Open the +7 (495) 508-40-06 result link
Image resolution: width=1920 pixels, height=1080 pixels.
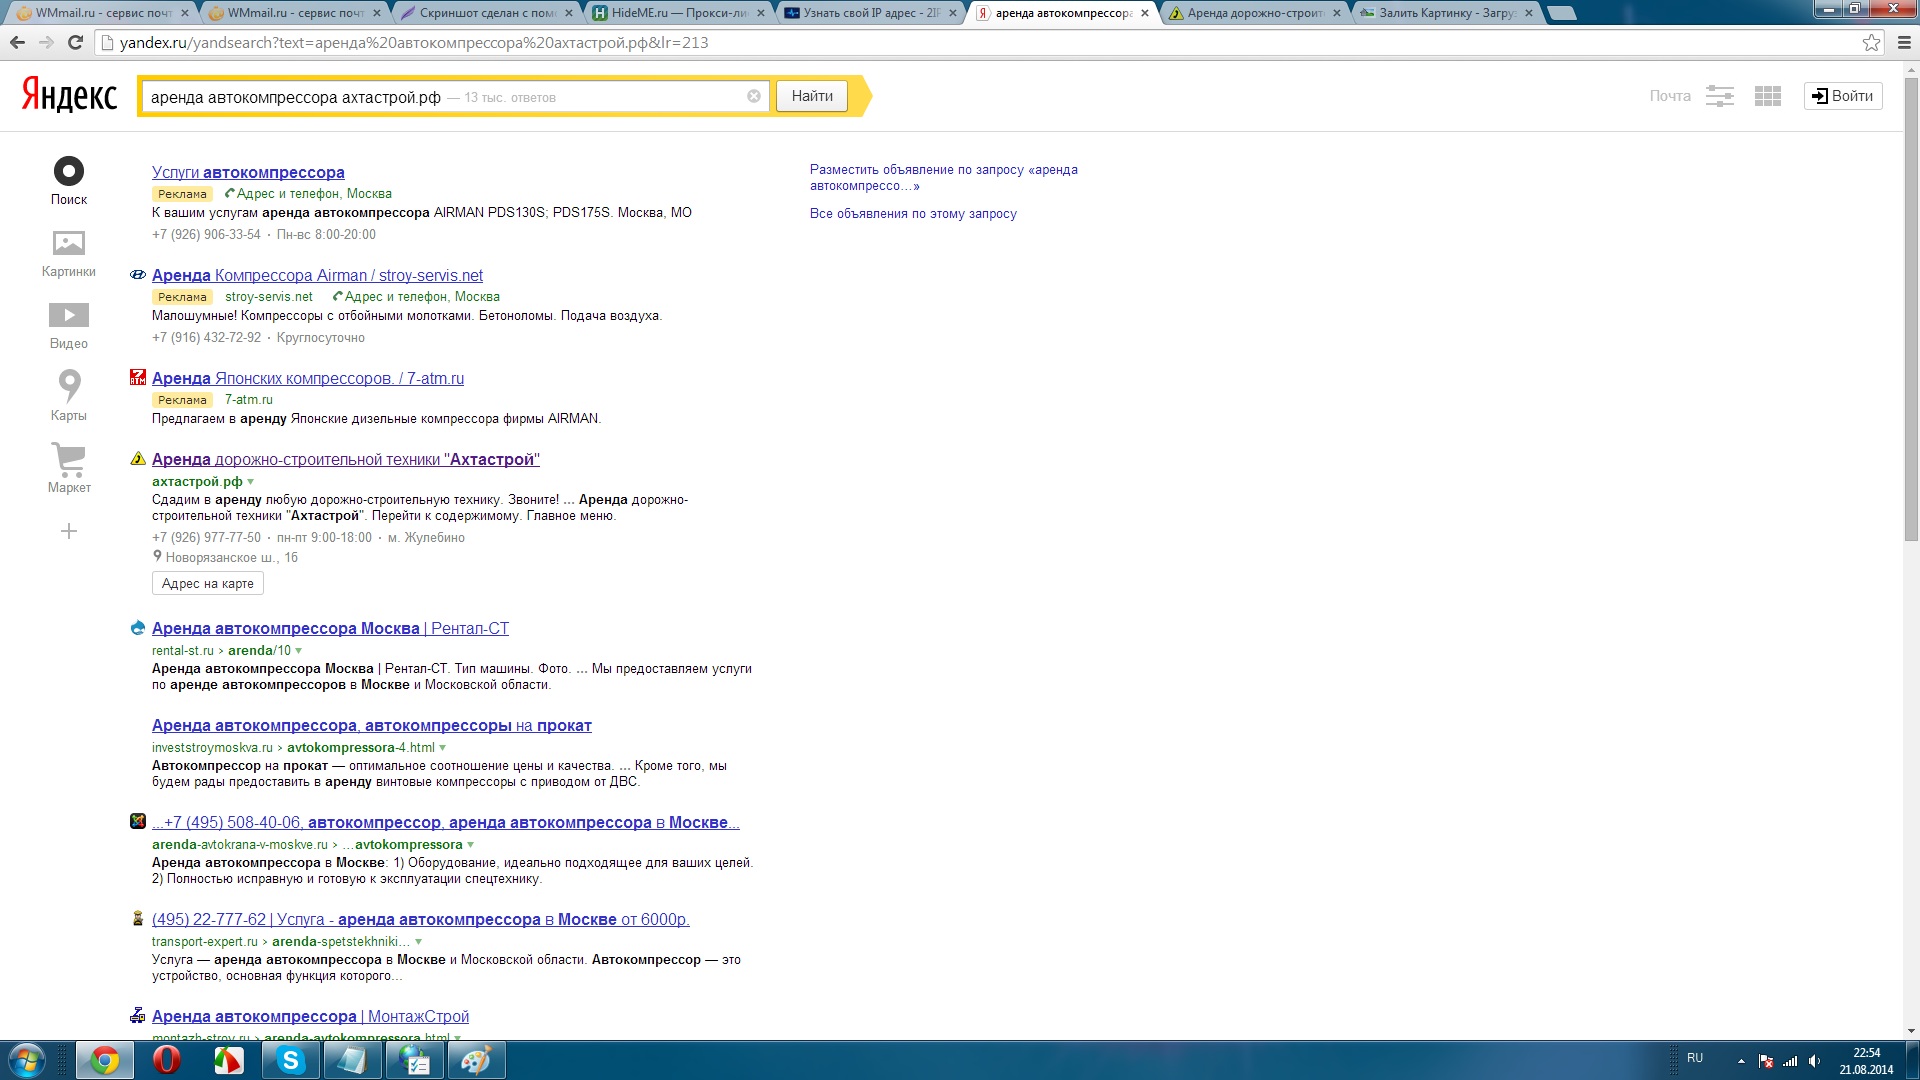(446, 822)
